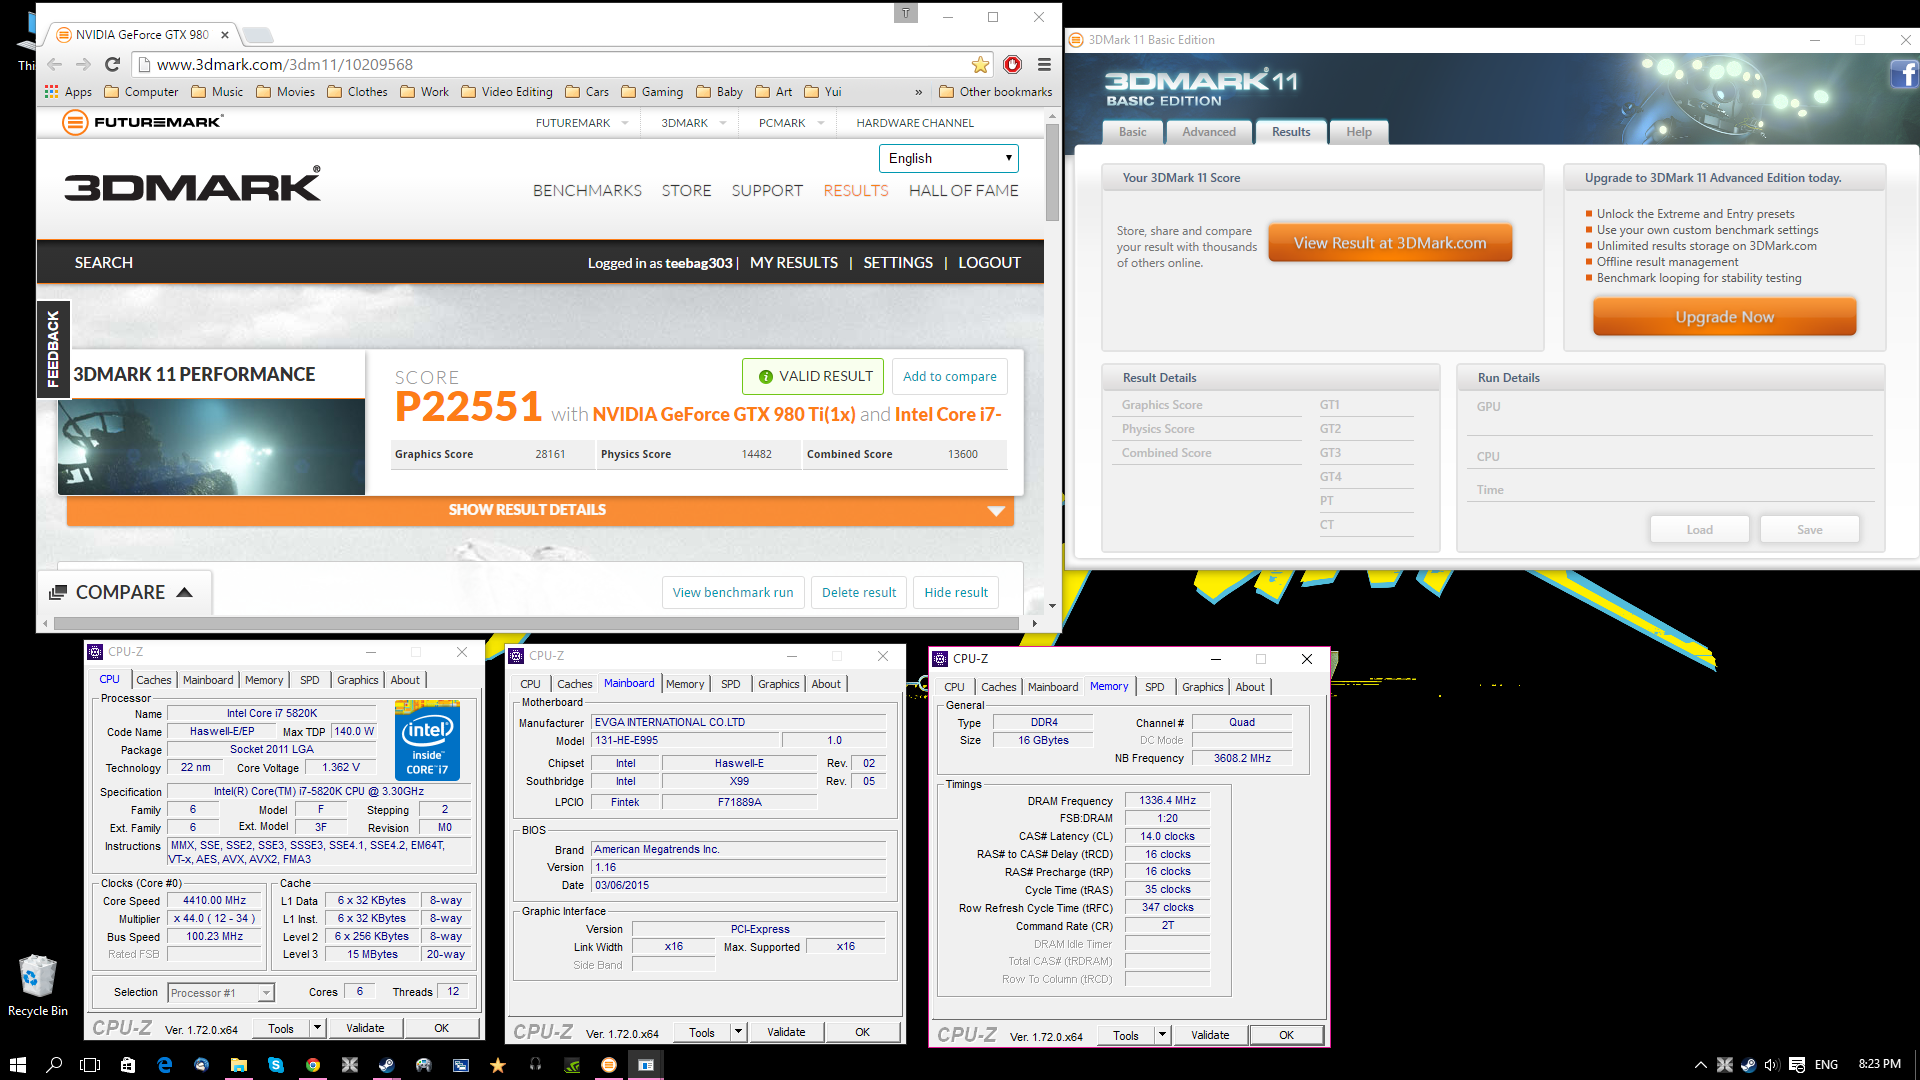Click the NVIDIA icon on the taskbar

[x=572, y=1065]
